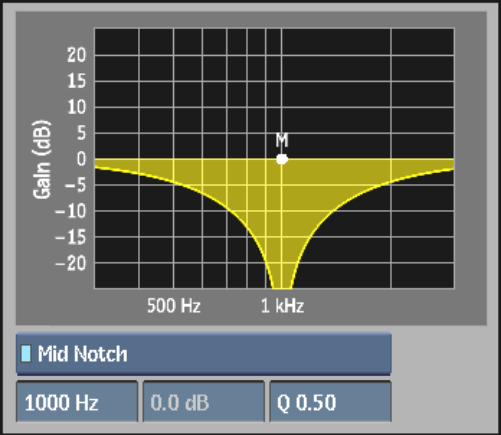This screenshot has height=435, width=501.
Task: Click the 5 dB gain scale label
Action: click(x=81, y=133)
